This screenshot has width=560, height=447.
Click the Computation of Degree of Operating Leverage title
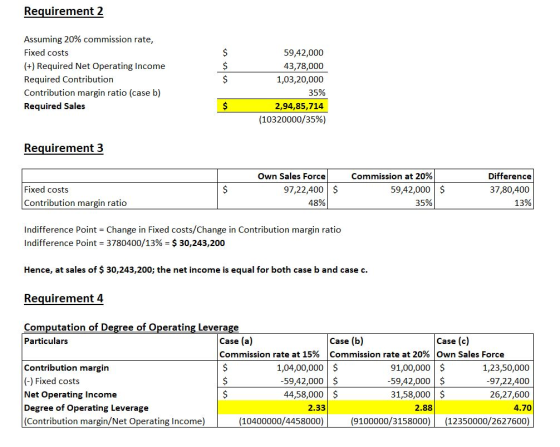(131, 327)
